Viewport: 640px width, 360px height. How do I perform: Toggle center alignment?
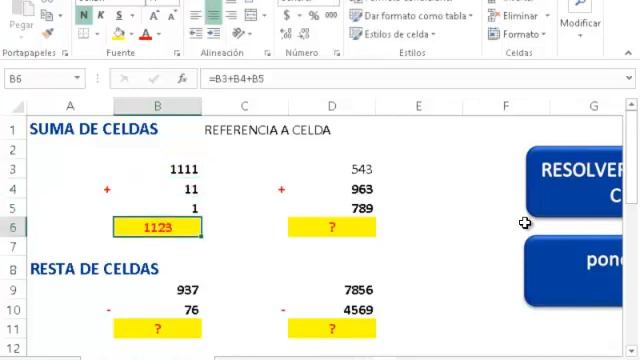(x=213, y=16)
